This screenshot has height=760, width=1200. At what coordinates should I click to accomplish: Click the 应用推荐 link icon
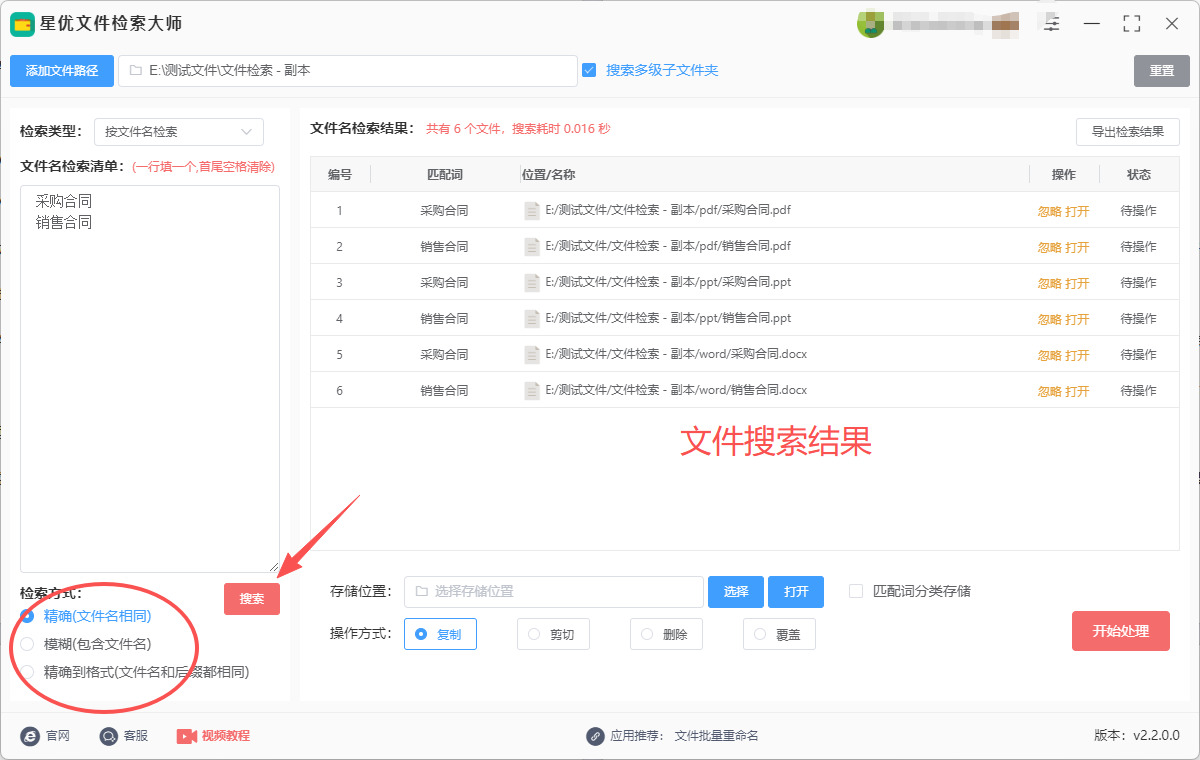pos(595,736)
